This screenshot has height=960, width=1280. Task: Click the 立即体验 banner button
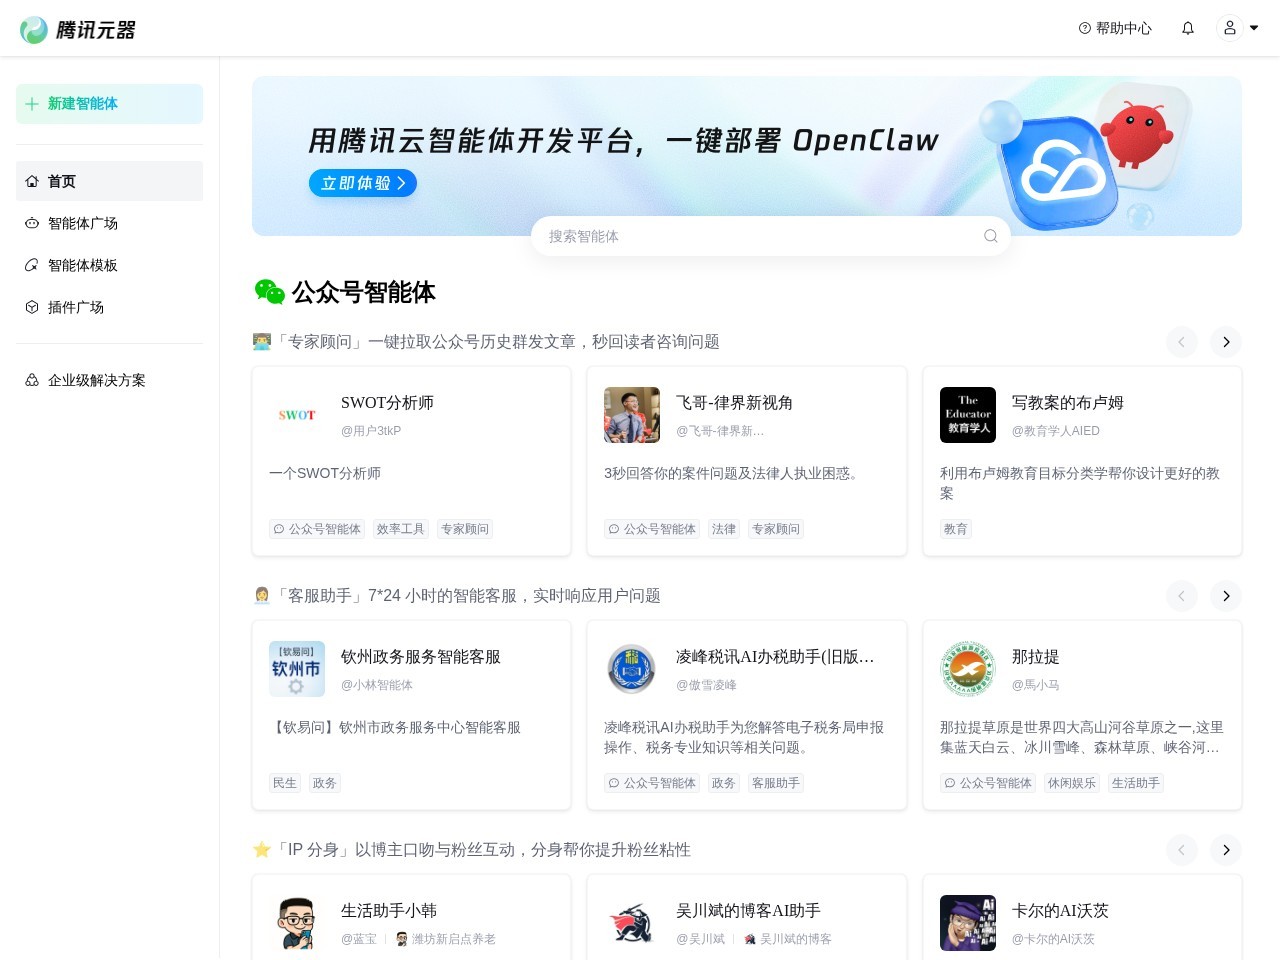pyautogui.click(x=363, y=183)
